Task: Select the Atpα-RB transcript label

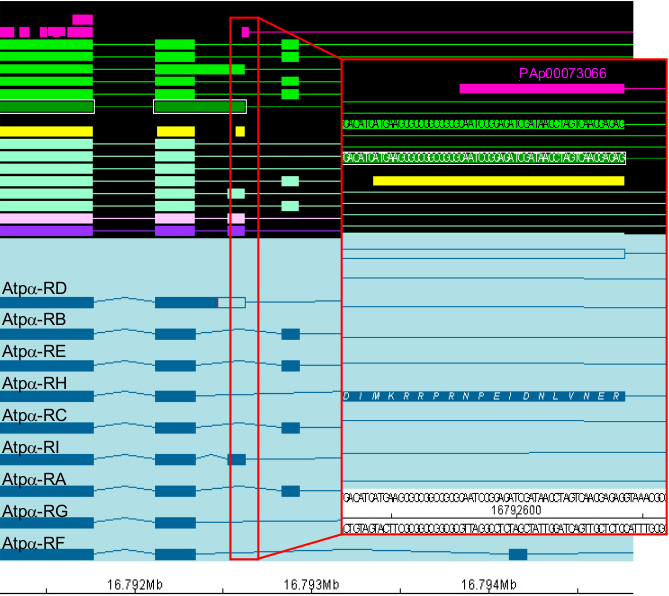Action: tap(34, 320)
